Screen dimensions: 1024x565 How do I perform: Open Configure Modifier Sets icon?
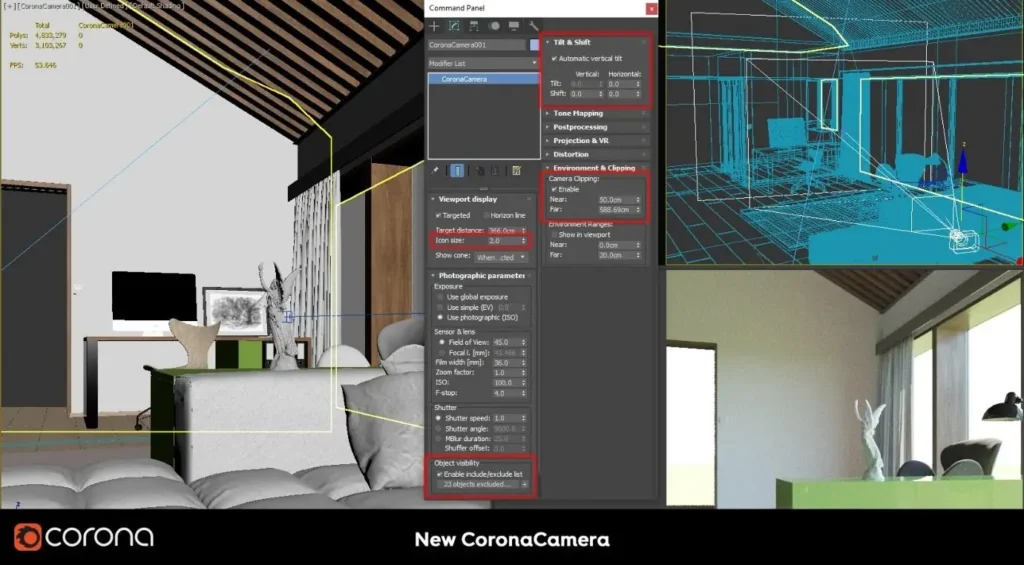[517, 170]
